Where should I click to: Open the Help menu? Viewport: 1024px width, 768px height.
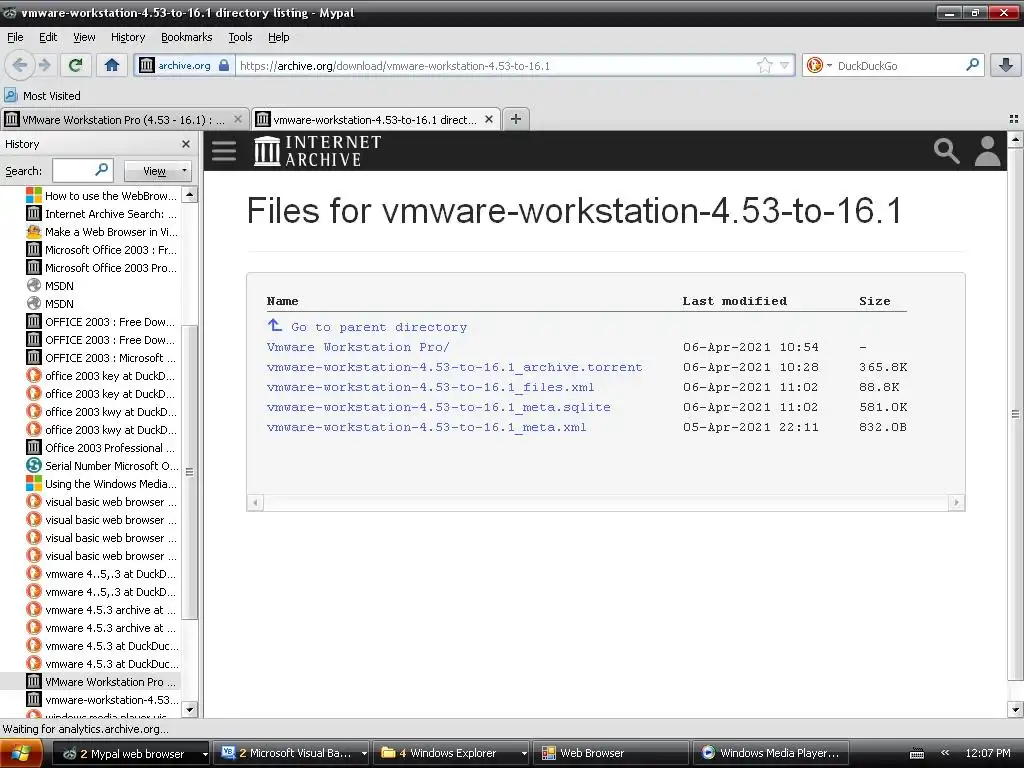pyautogui.click(x=279, y=37)
